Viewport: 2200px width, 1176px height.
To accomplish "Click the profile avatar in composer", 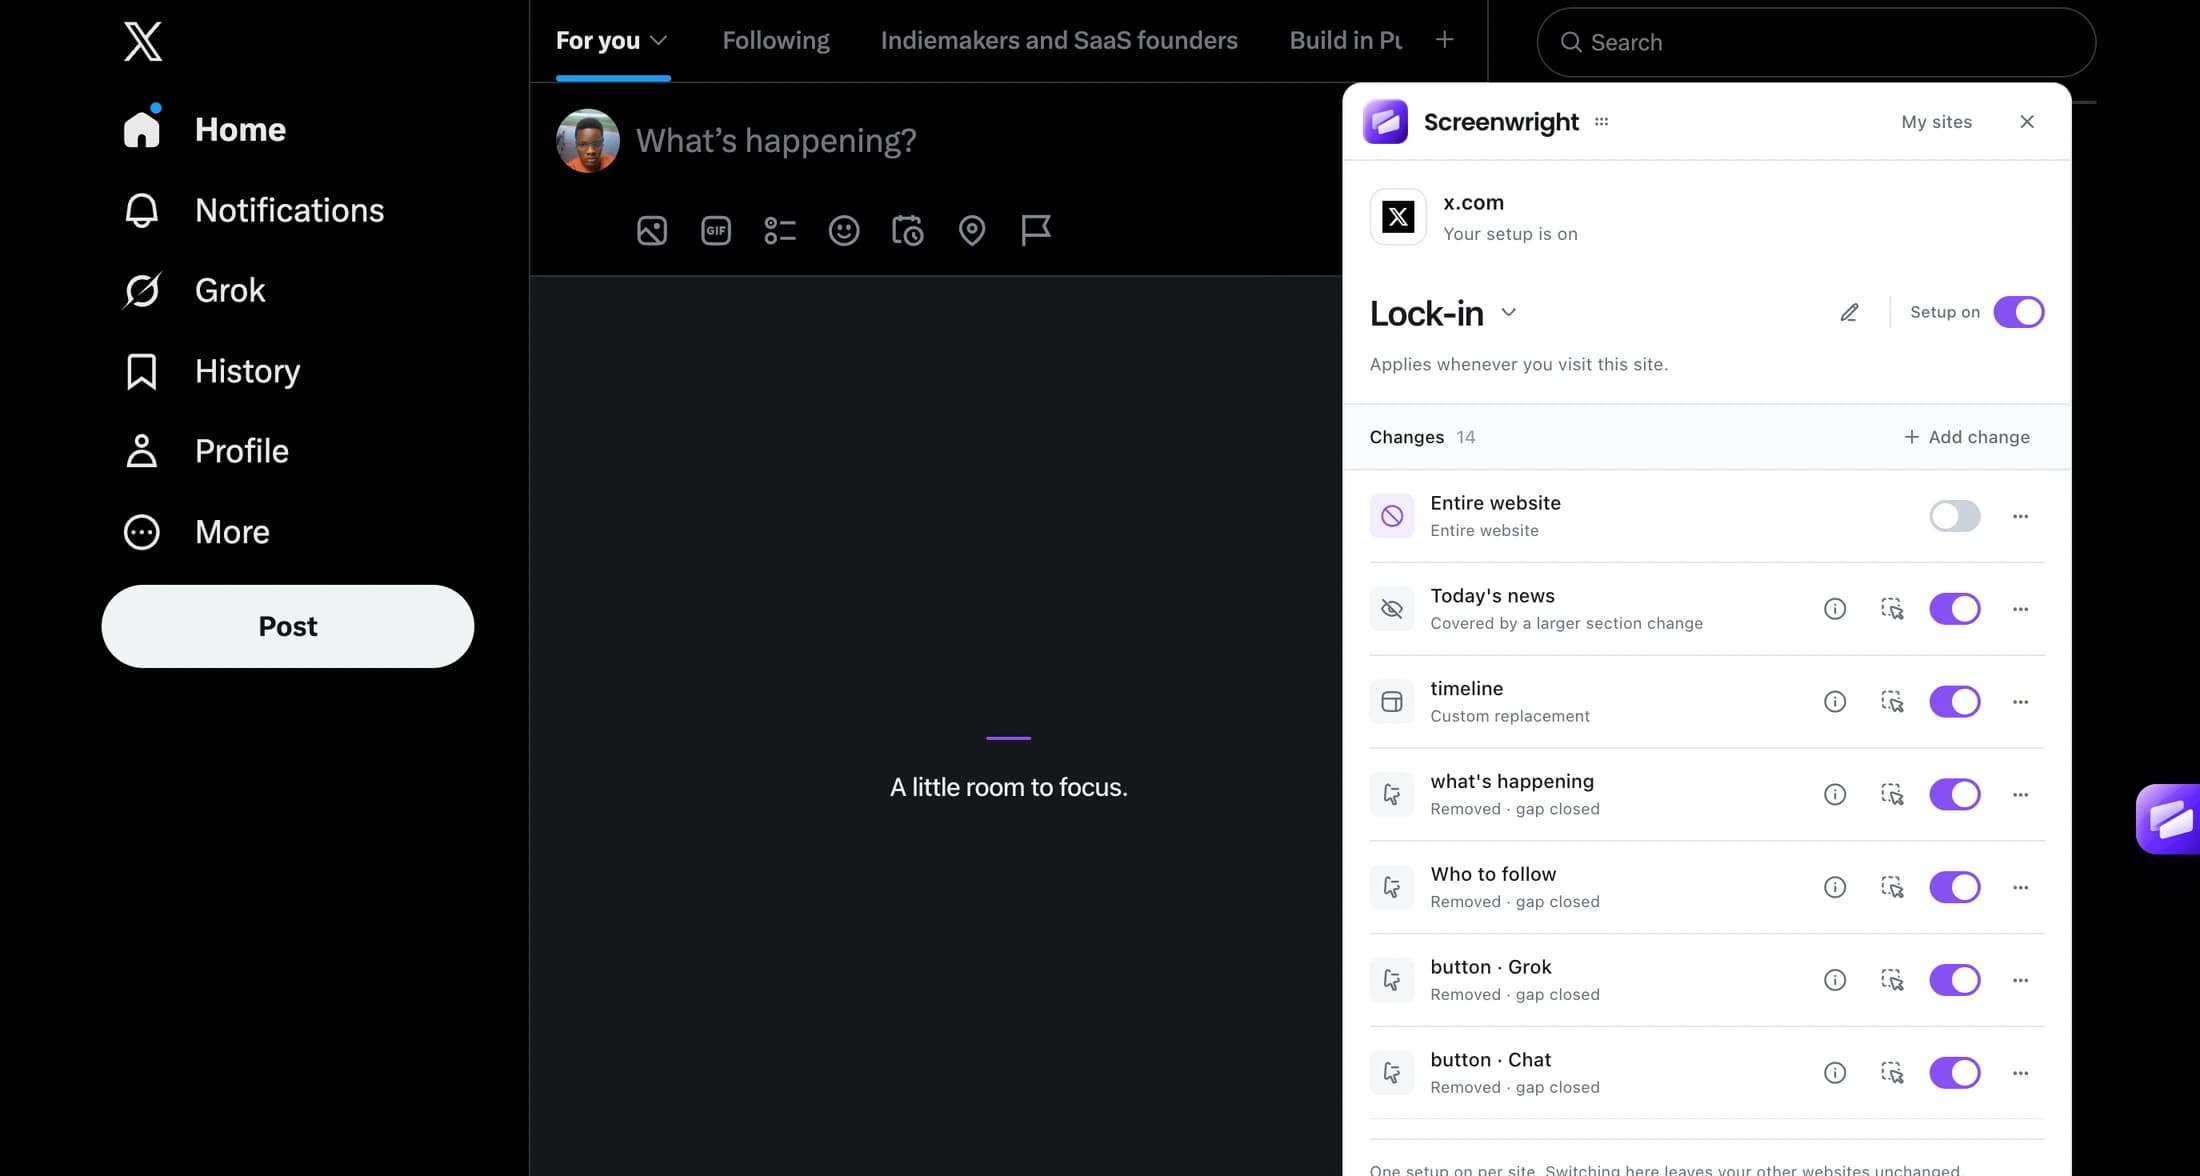I will pos(588,141).
